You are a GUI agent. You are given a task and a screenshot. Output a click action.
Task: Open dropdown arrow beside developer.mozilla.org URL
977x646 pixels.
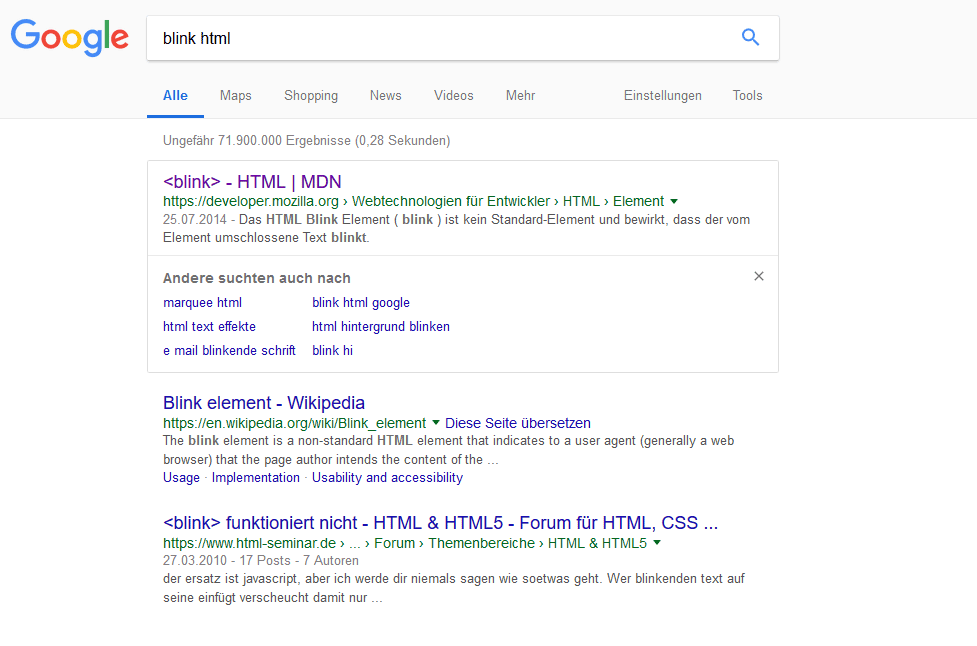(674, 201)
